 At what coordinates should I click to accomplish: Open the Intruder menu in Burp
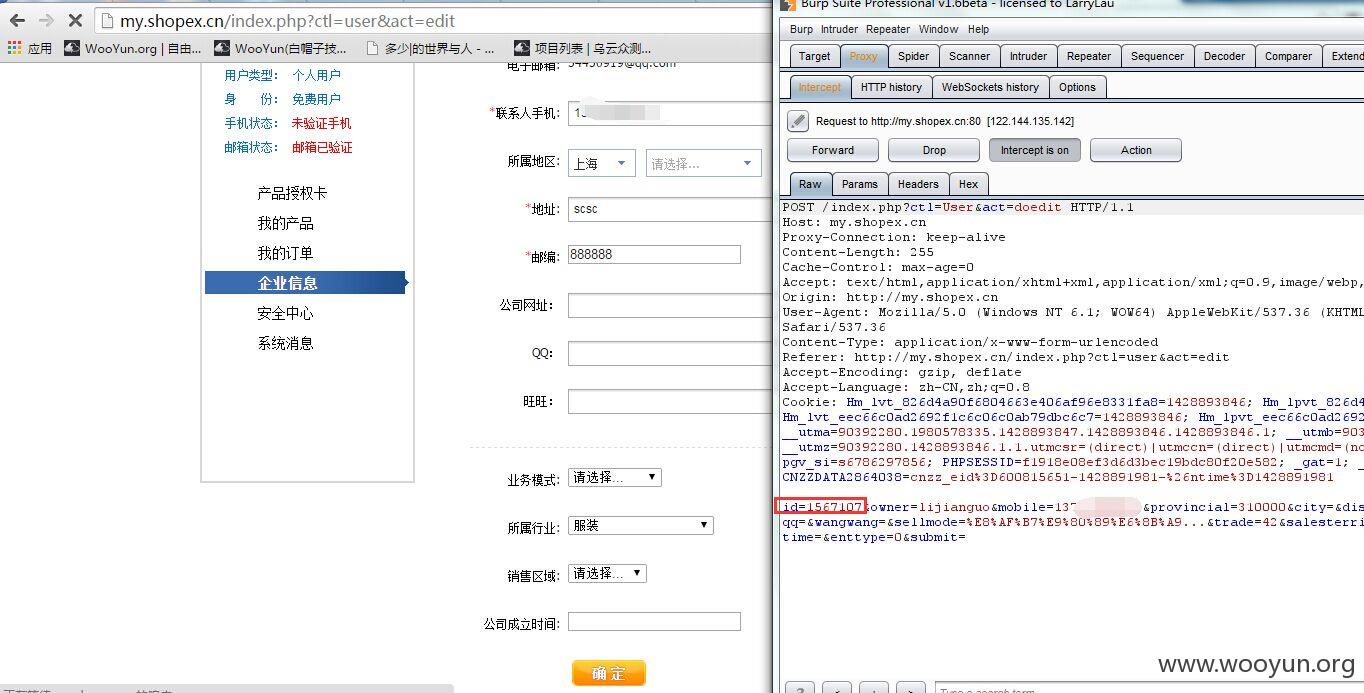[841, 29]
